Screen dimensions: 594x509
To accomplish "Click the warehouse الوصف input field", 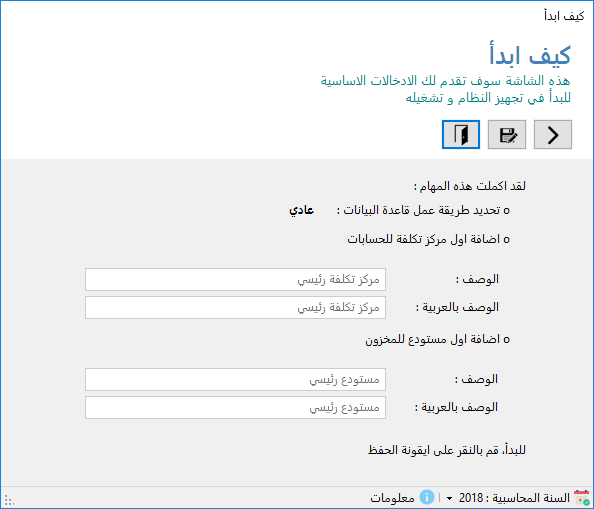I will tap(235, 379).
